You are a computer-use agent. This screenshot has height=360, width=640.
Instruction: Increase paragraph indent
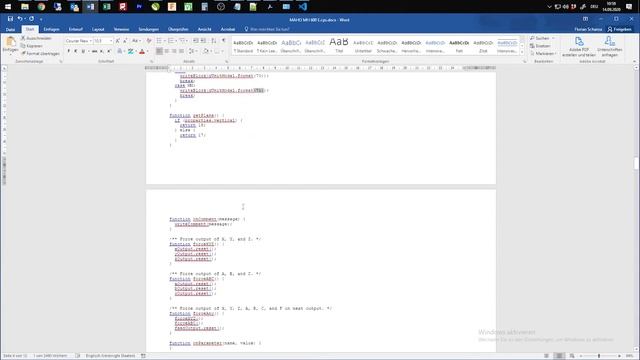click(203, 41)
